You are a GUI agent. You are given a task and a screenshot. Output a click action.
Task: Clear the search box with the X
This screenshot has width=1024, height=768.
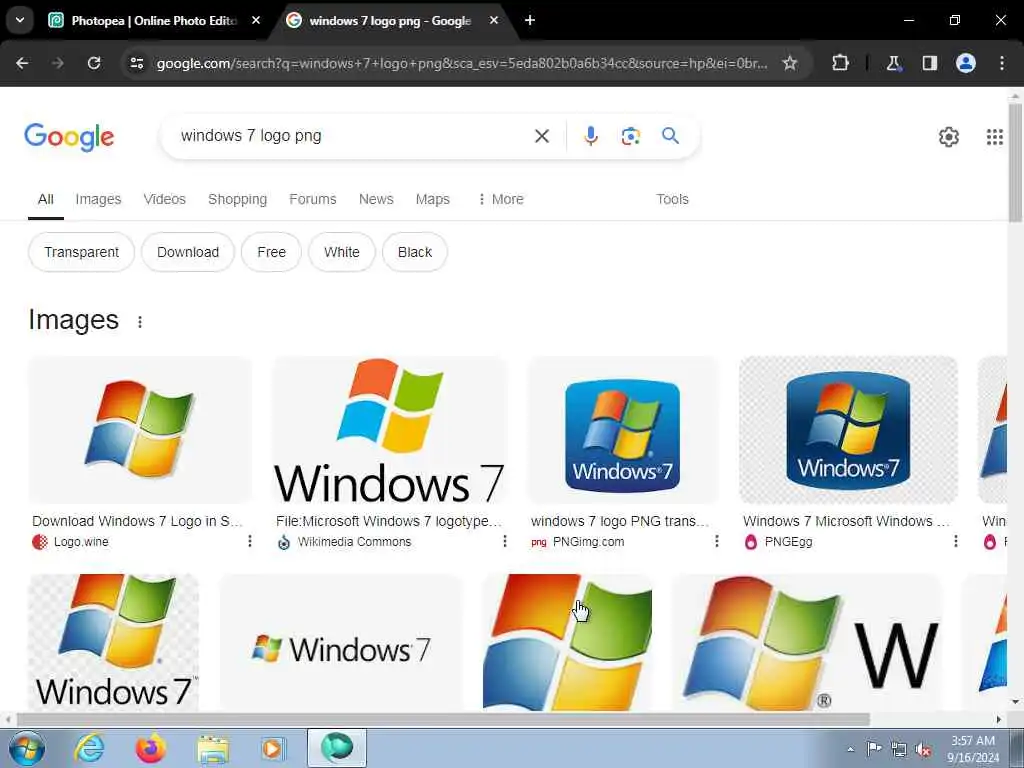point(542,136)
